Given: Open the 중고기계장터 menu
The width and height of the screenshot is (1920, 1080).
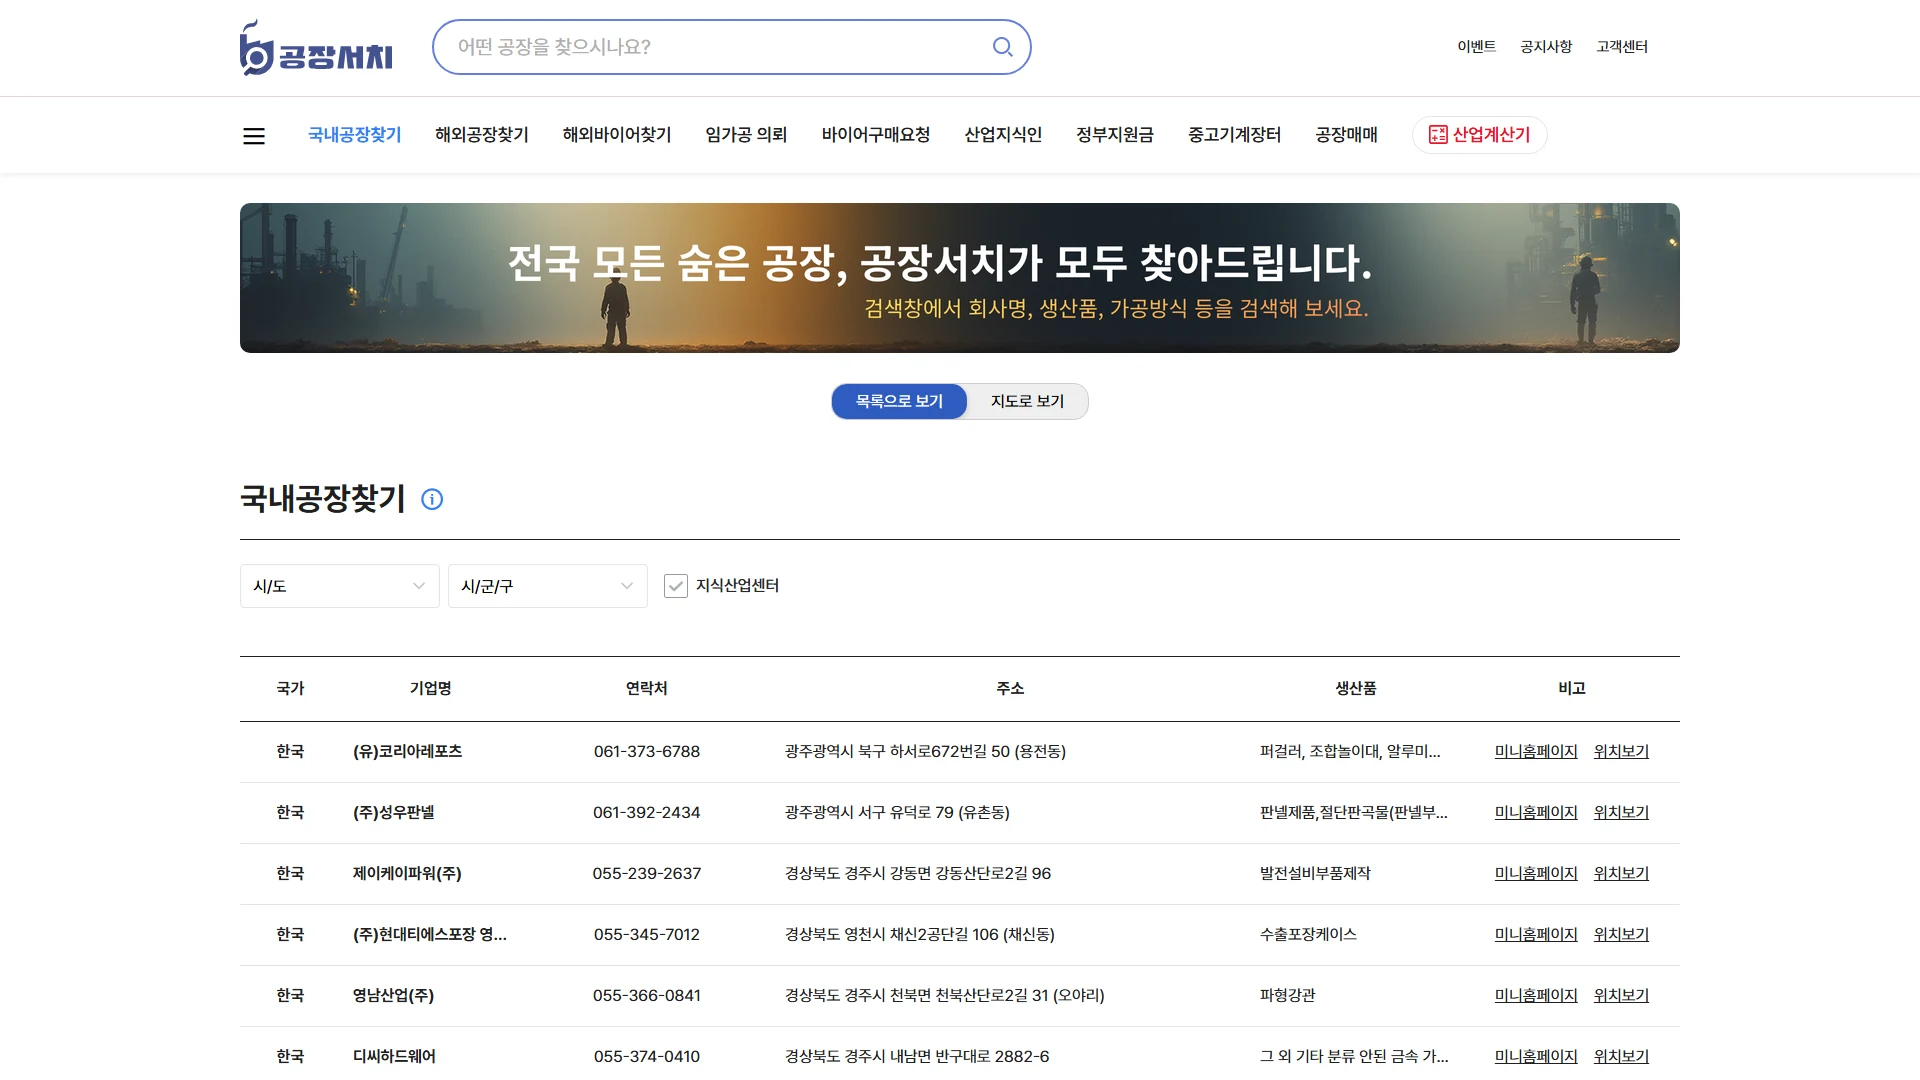Looking at the screenshot, I should [1234, 135].
